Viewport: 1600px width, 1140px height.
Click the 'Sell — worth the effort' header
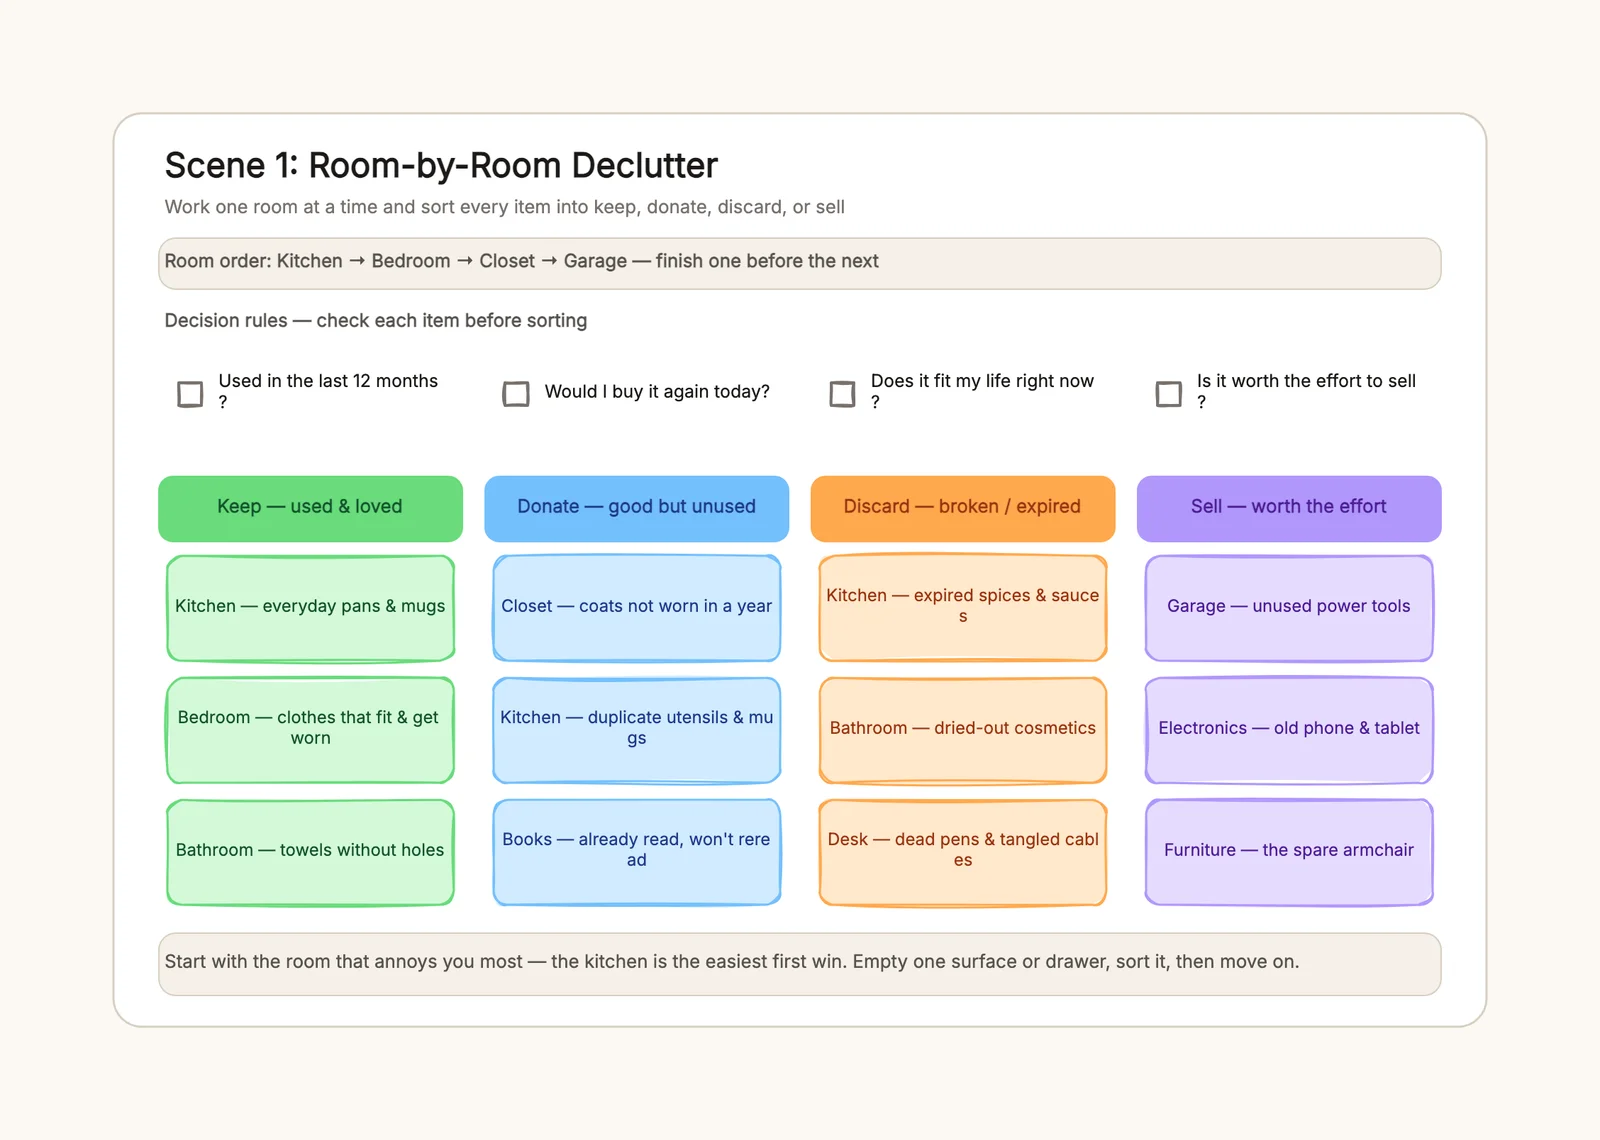pyautogui.click(x=1289, y=508)
